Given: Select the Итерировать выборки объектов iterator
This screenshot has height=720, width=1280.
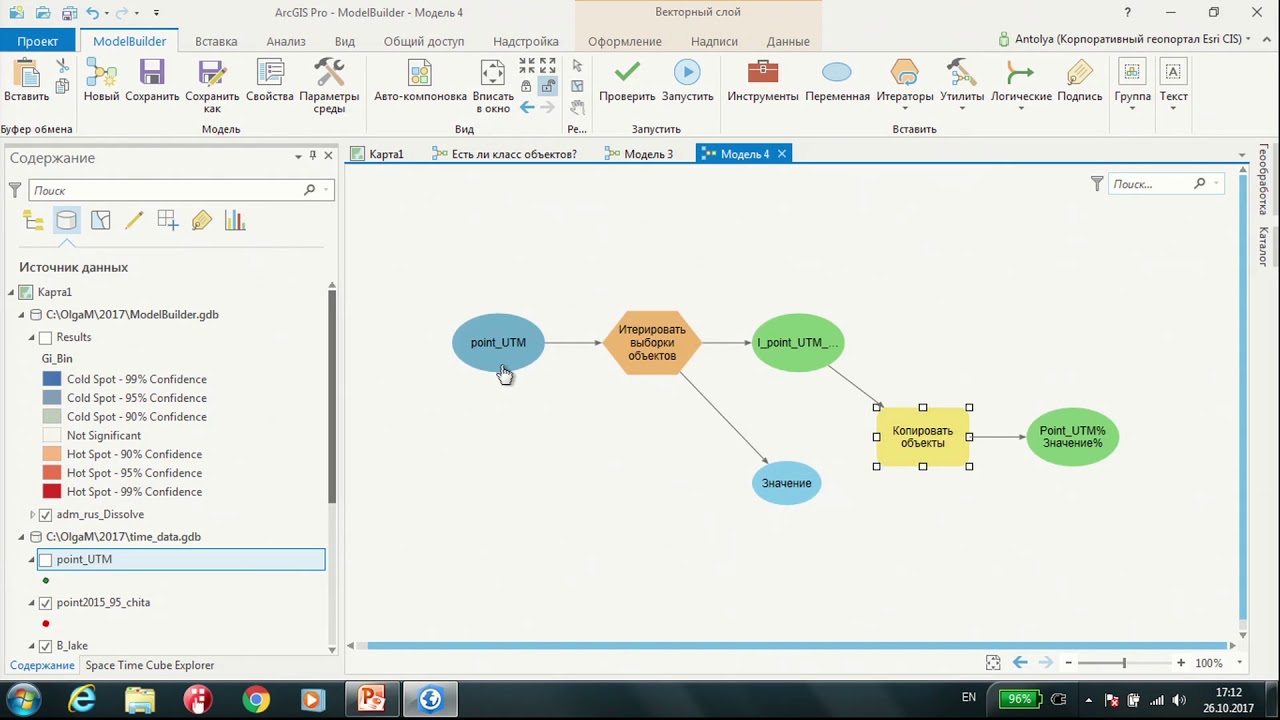Looking at the screenshot, I should pyautogui.click(x=652, y=342).
